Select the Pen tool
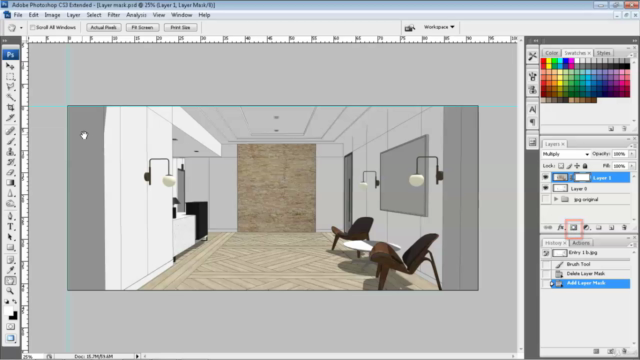640x360 pixels. [x=10, y=216]
